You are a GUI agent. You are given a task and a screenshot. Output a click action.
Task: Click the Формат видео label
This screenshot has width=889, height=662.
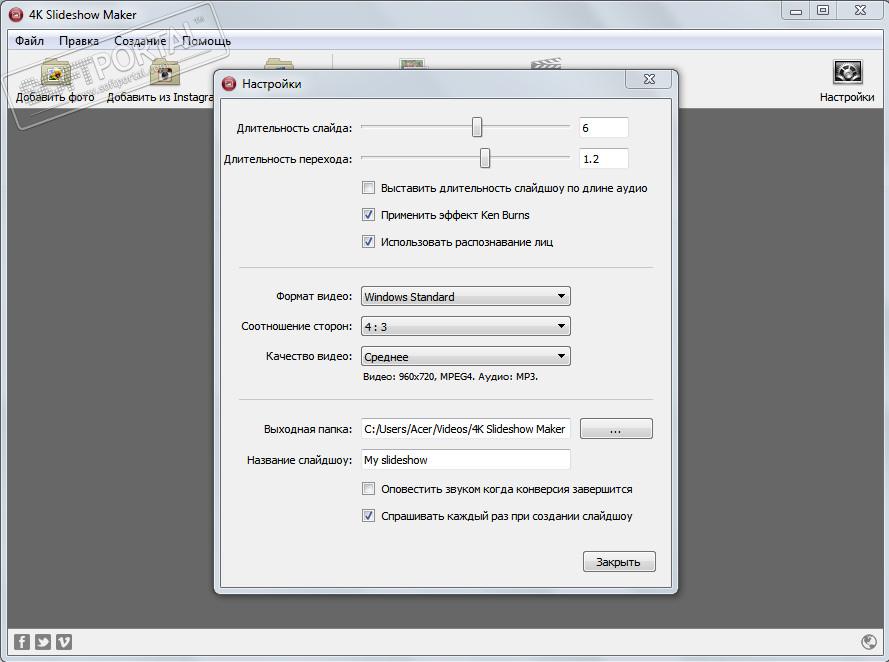314,296
